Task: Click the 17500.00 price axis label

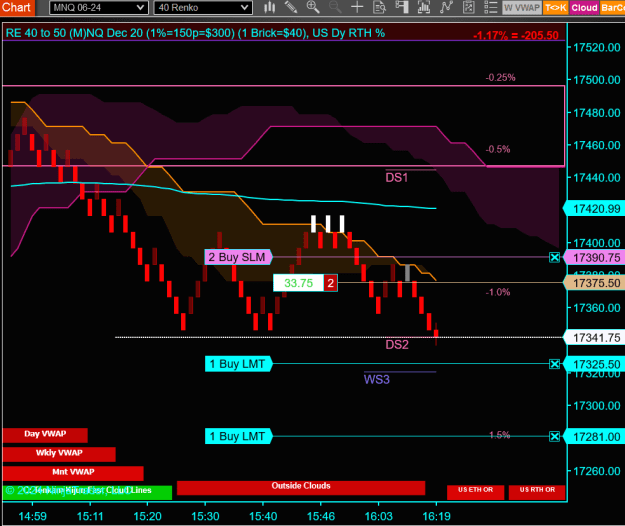Action: point(597,80)
